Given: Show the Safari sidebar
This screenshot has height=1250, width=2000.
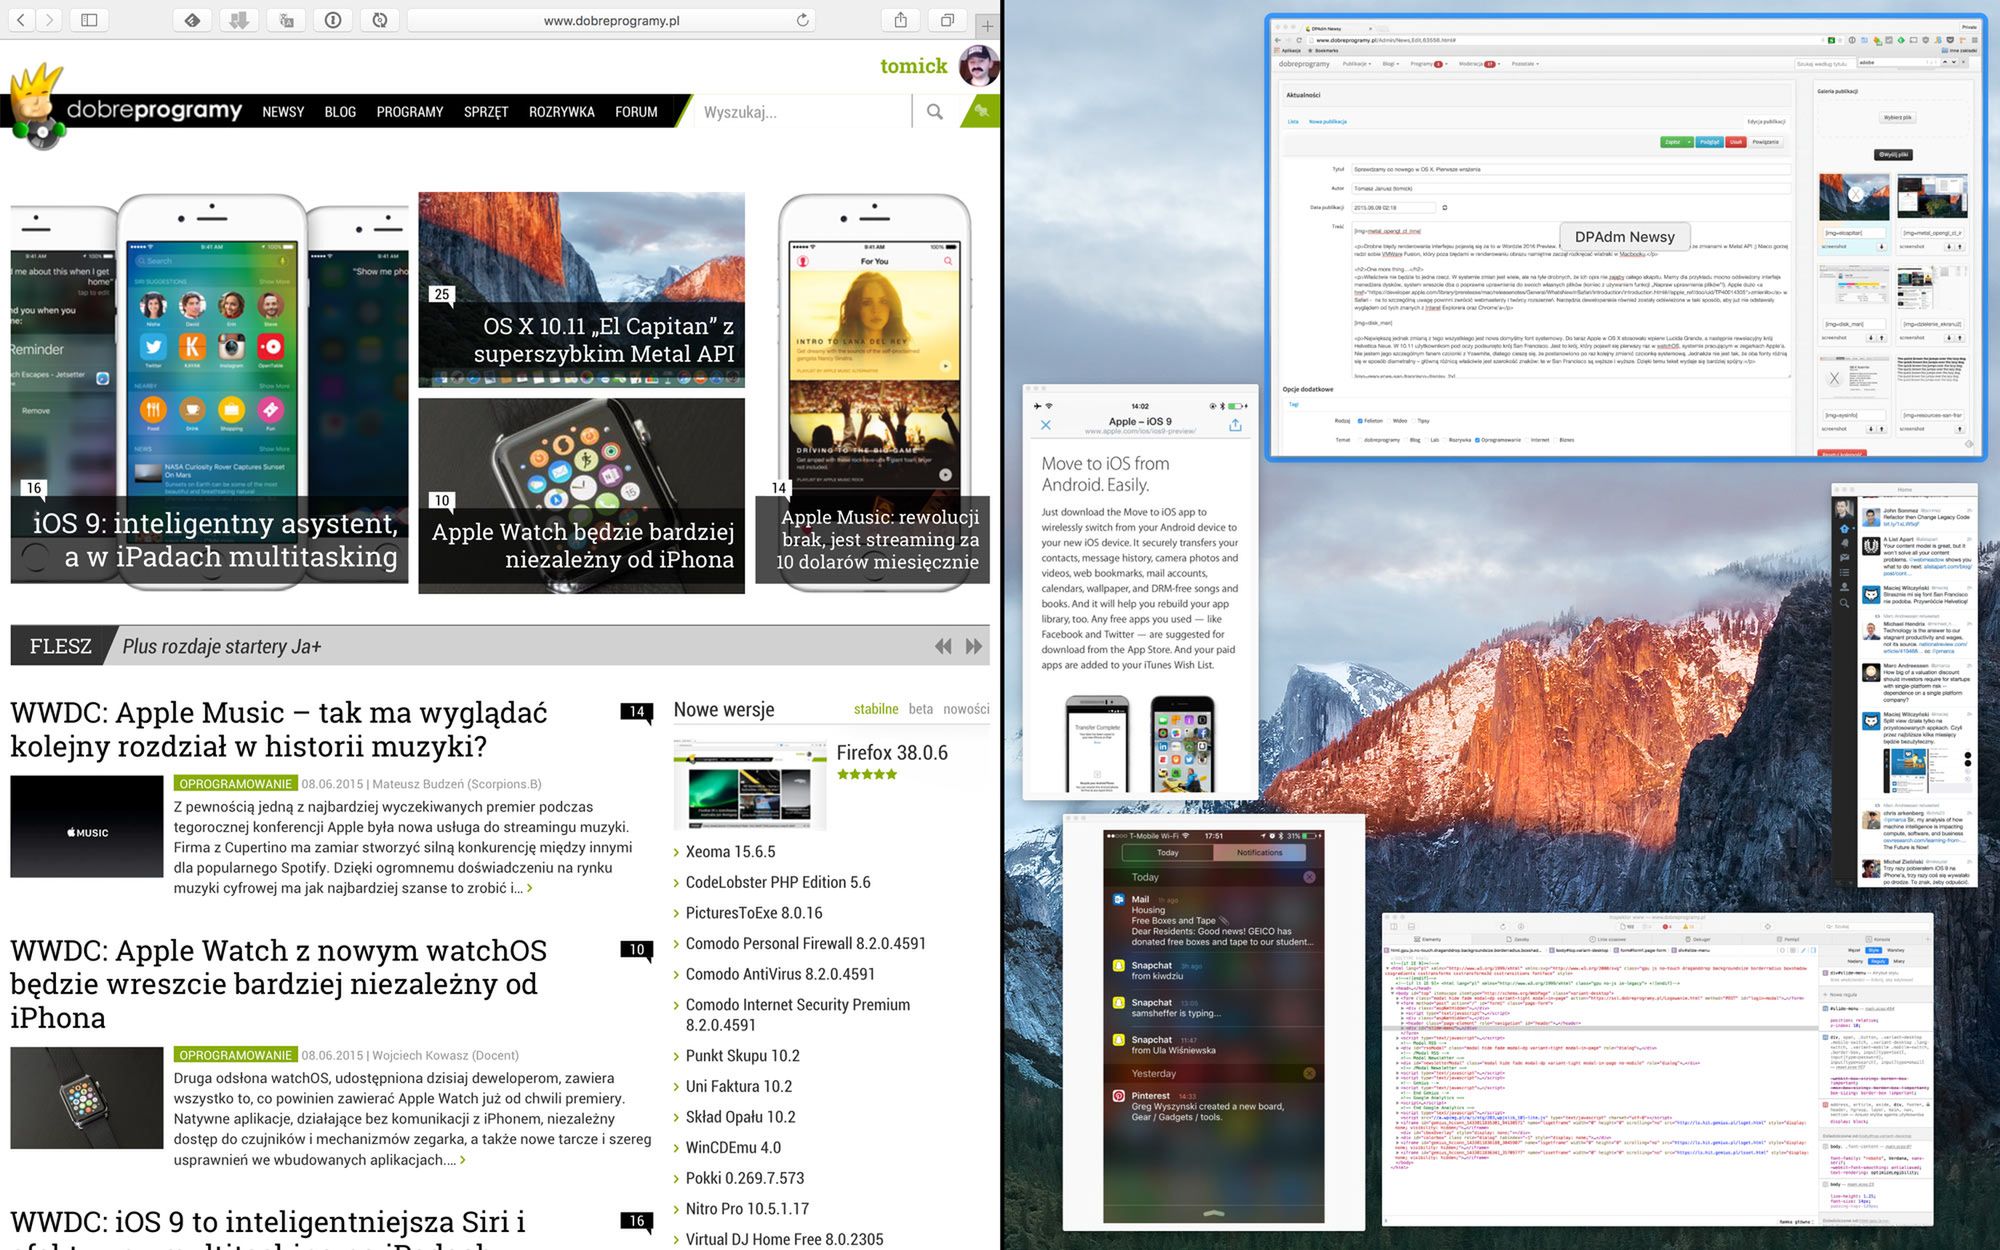Looking at the screenshot, I should 89,20.
